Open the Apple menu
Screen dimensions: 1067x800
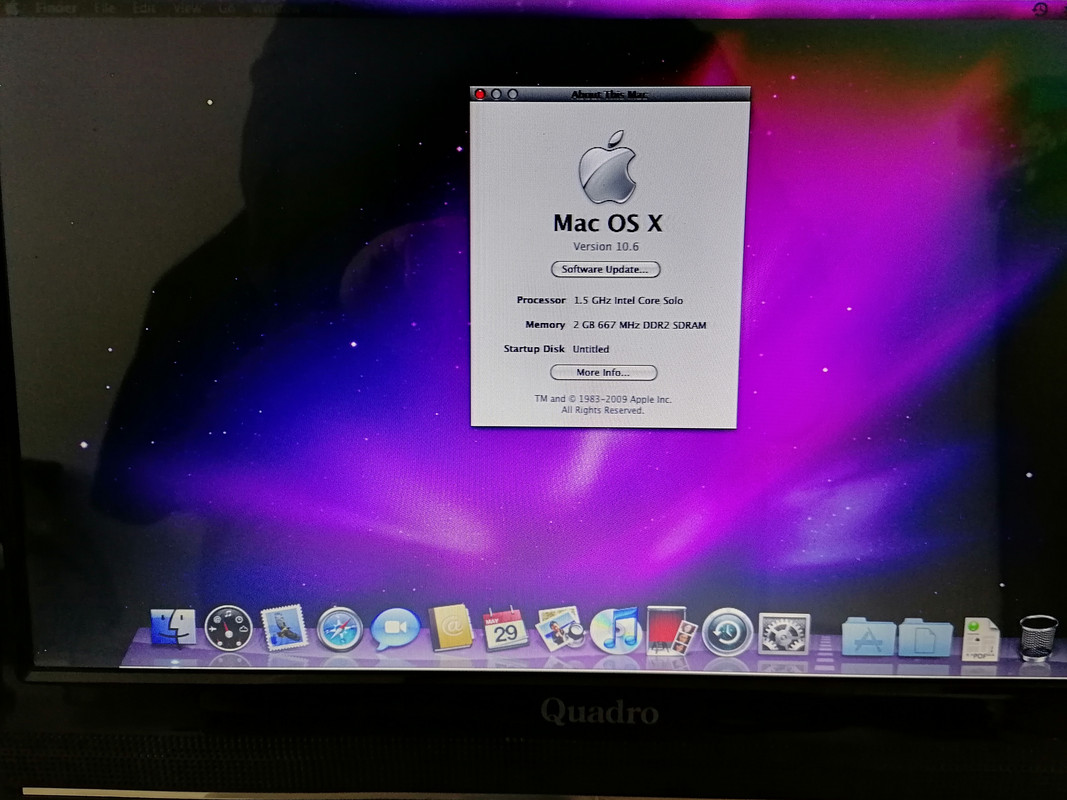12,8
